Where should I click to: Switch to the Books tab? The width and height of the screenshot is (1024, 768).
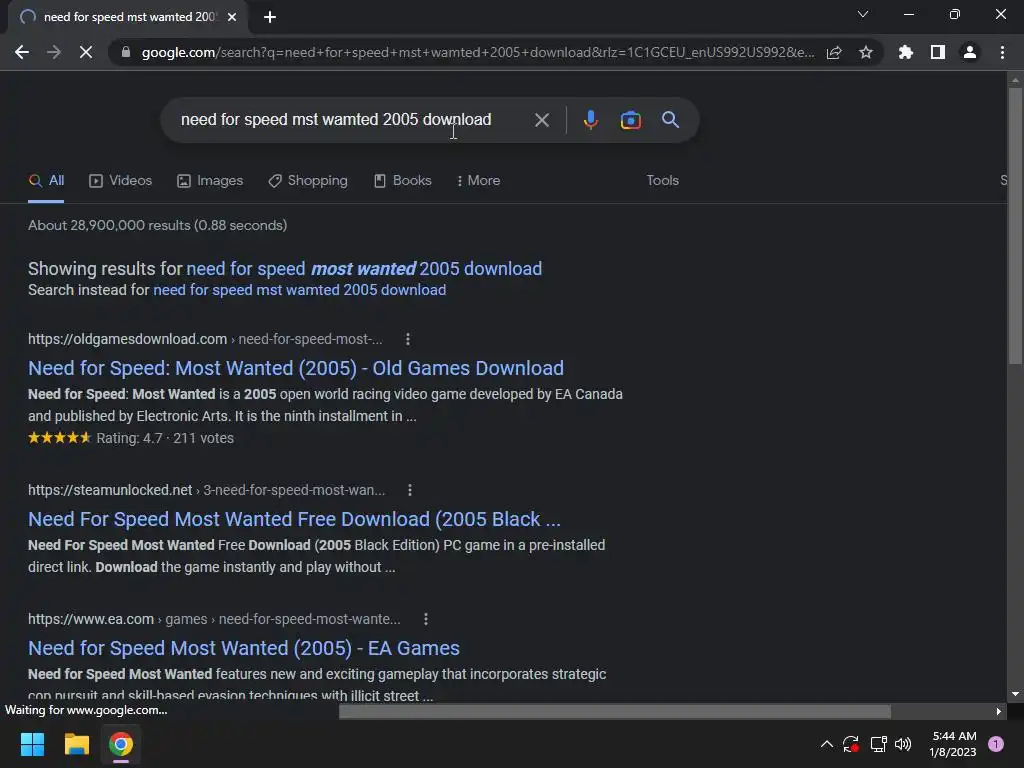point(402,181)
